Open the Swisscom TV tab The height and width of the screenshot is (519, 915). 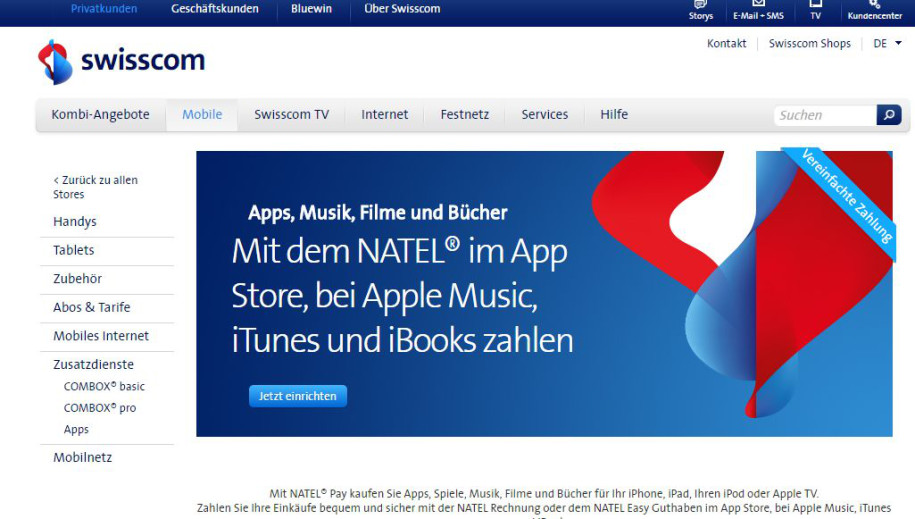tap(291, 114)
